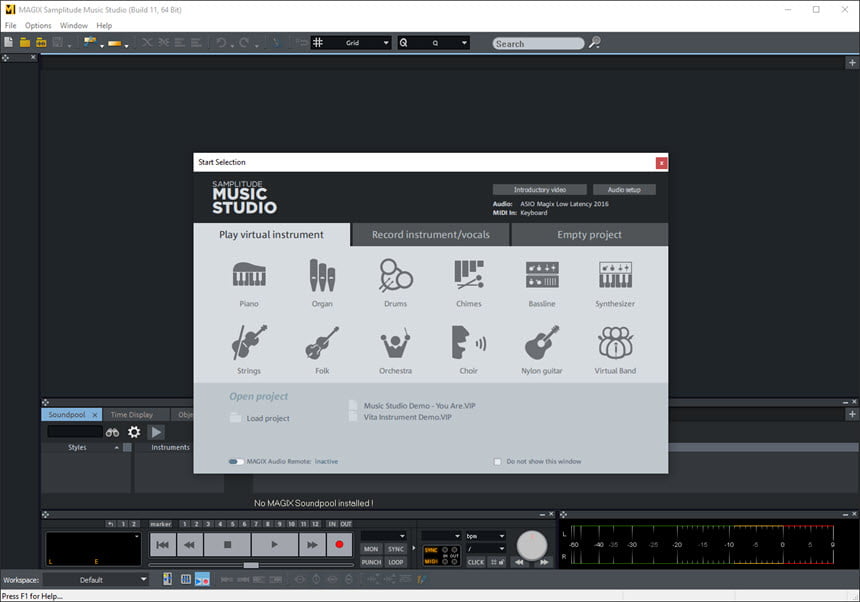This screenshot has width=860, height=602.
Task: Click inside the Search input field
Action: pyautogui.click(x=538, y=43)
